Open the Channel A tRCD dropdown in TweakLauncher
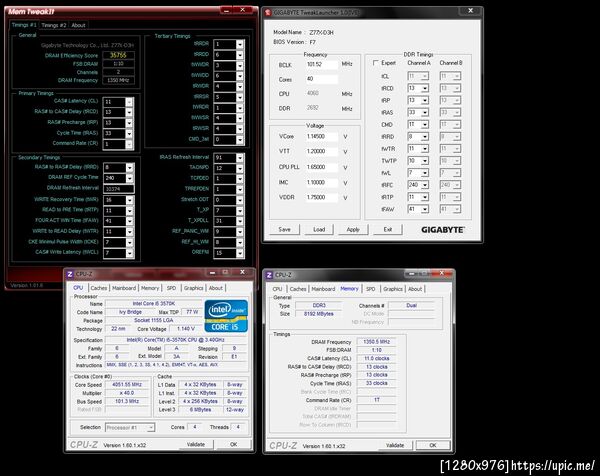Screen dimensions: 600x476 point(425,88)
